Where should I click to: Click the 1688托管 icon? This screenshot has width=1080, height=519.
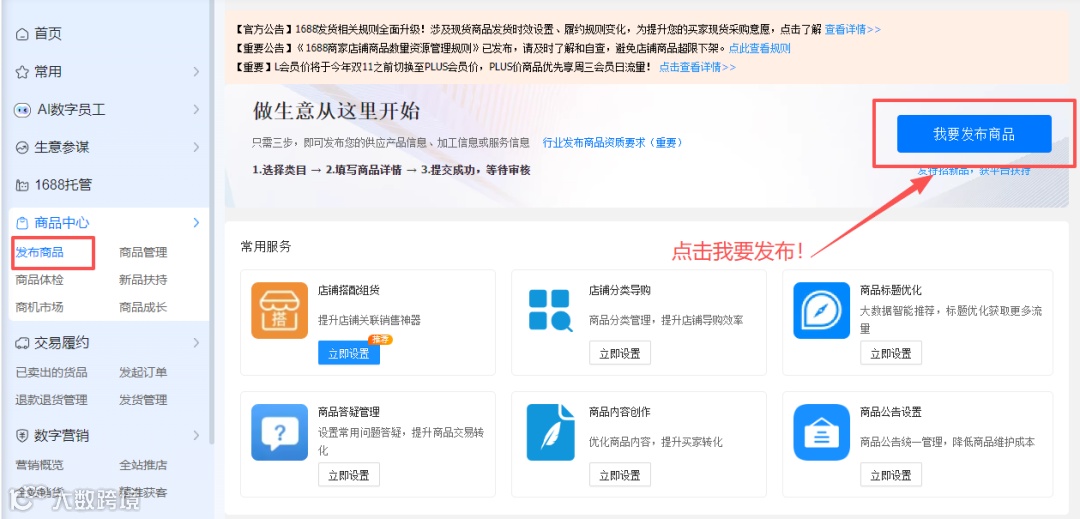22,185
